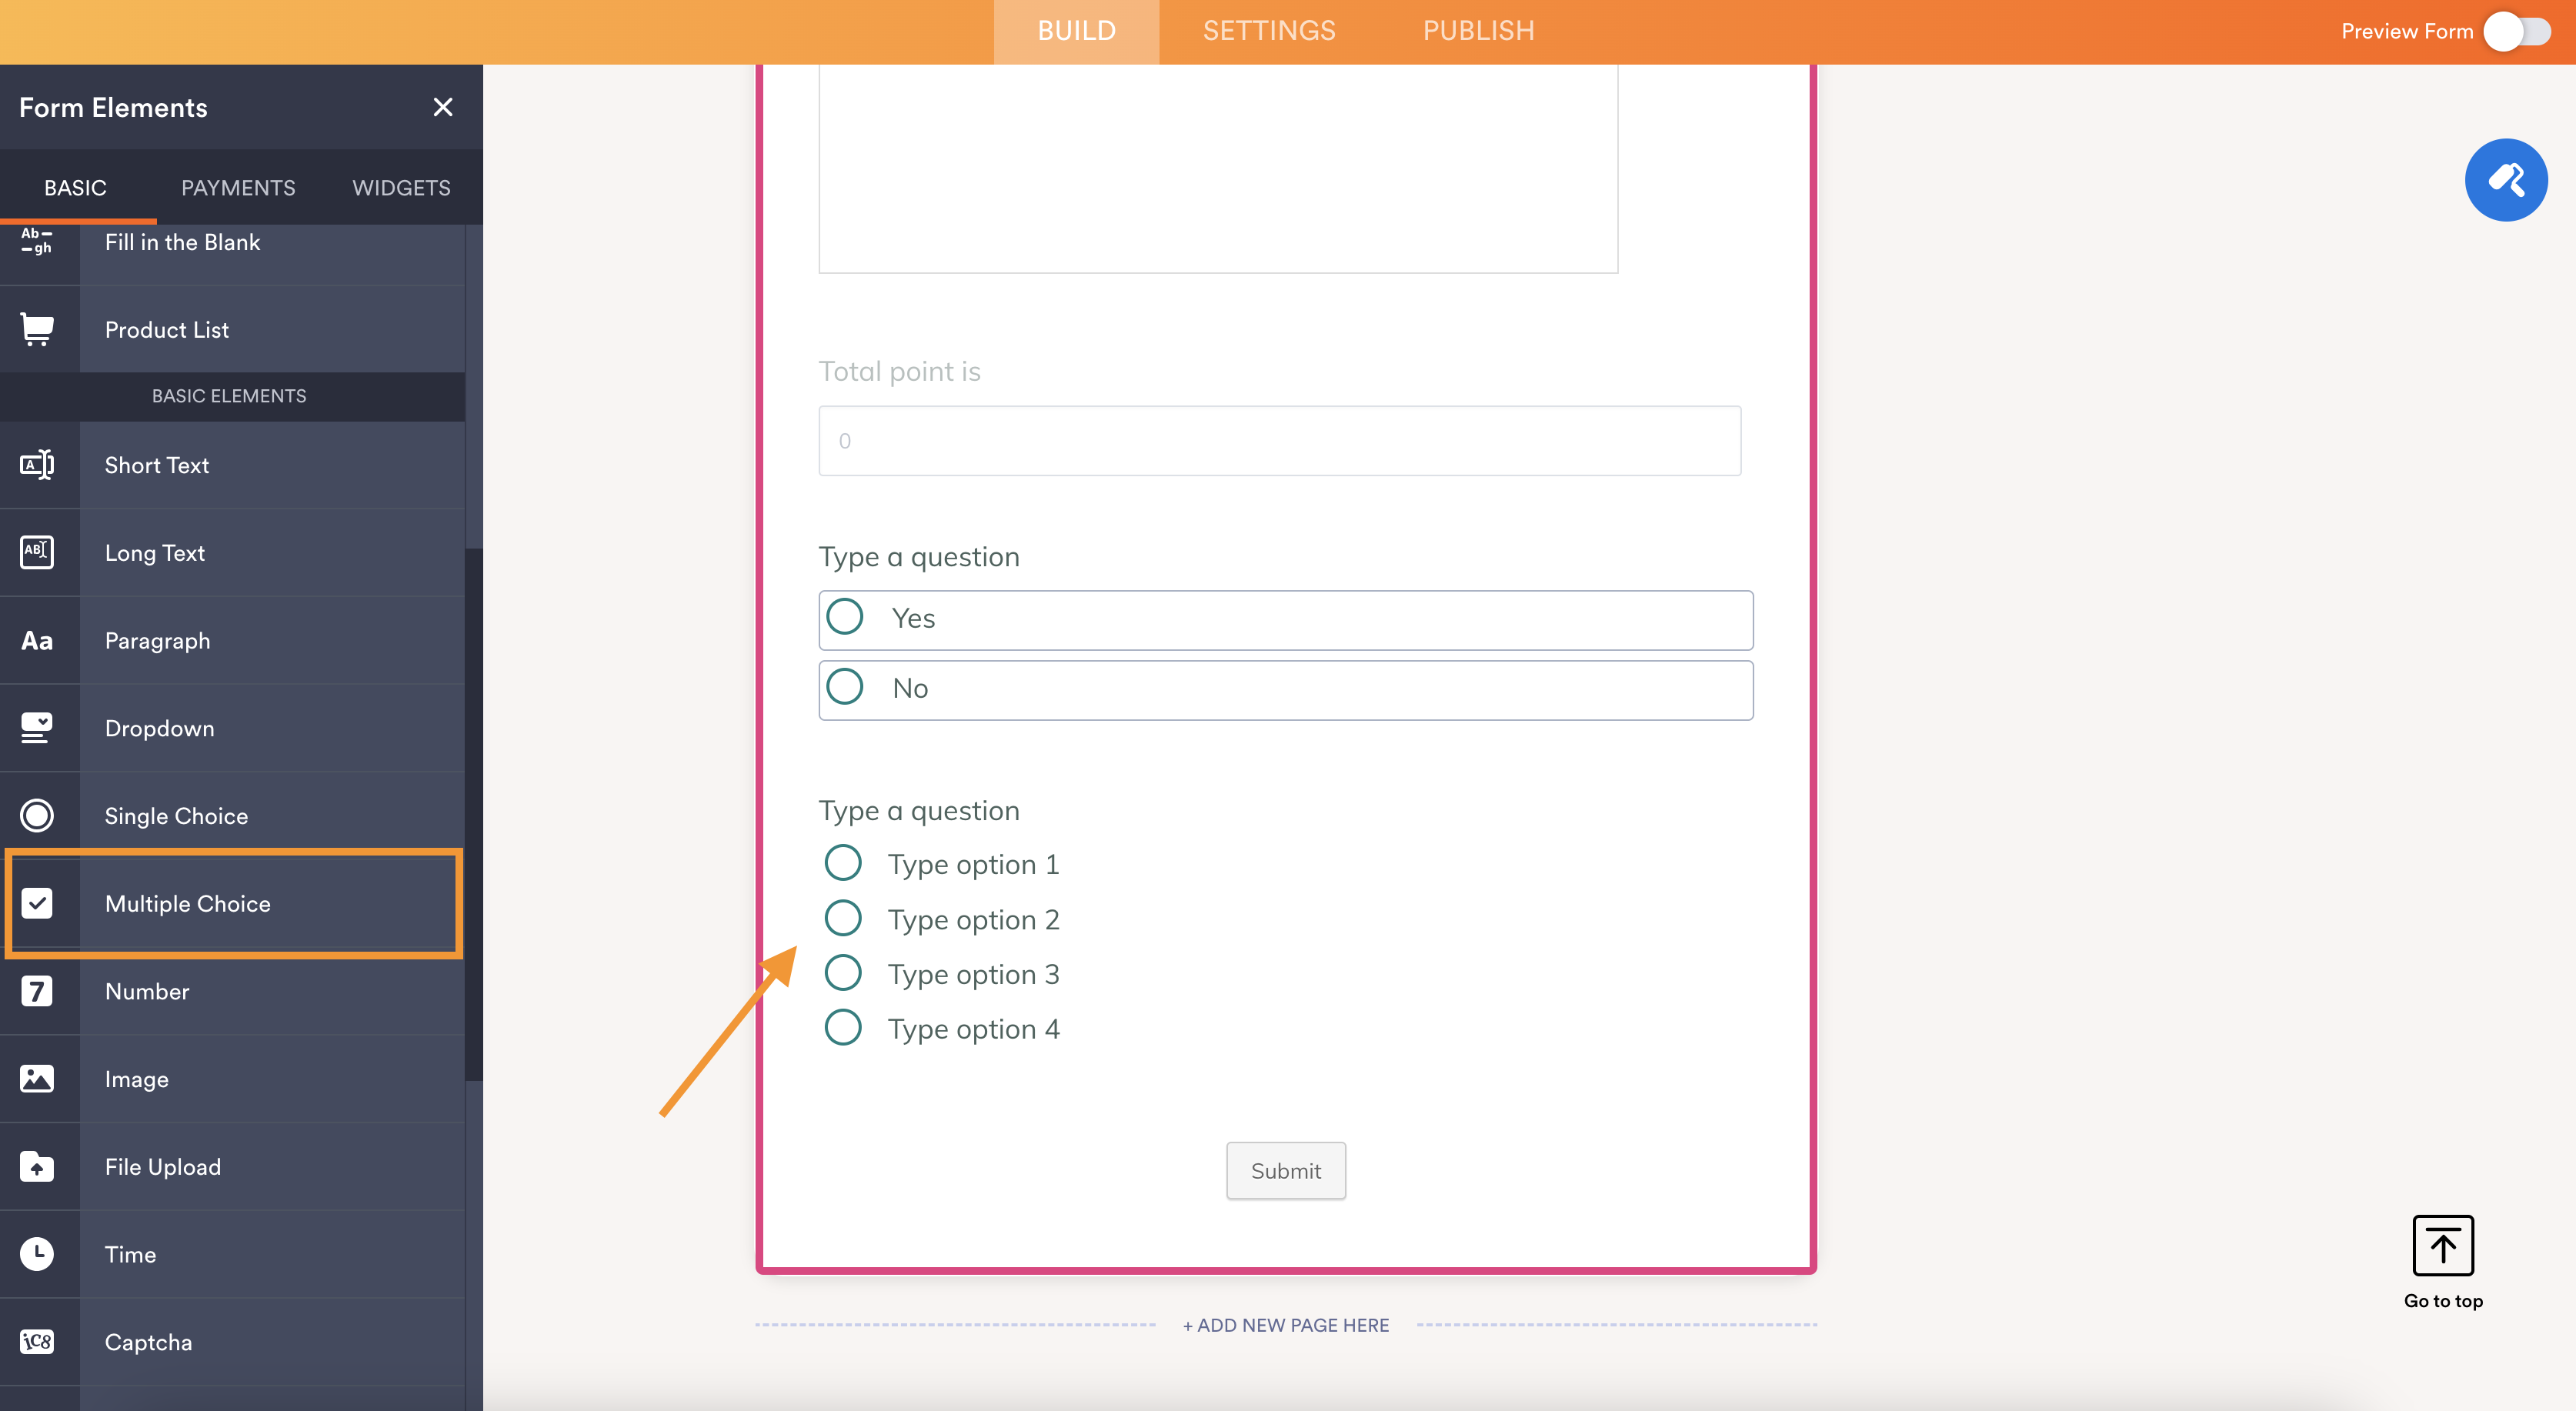Select the Yes radio button option
The height and width of the screenshot is (1411, 2576).
[846, 619]
